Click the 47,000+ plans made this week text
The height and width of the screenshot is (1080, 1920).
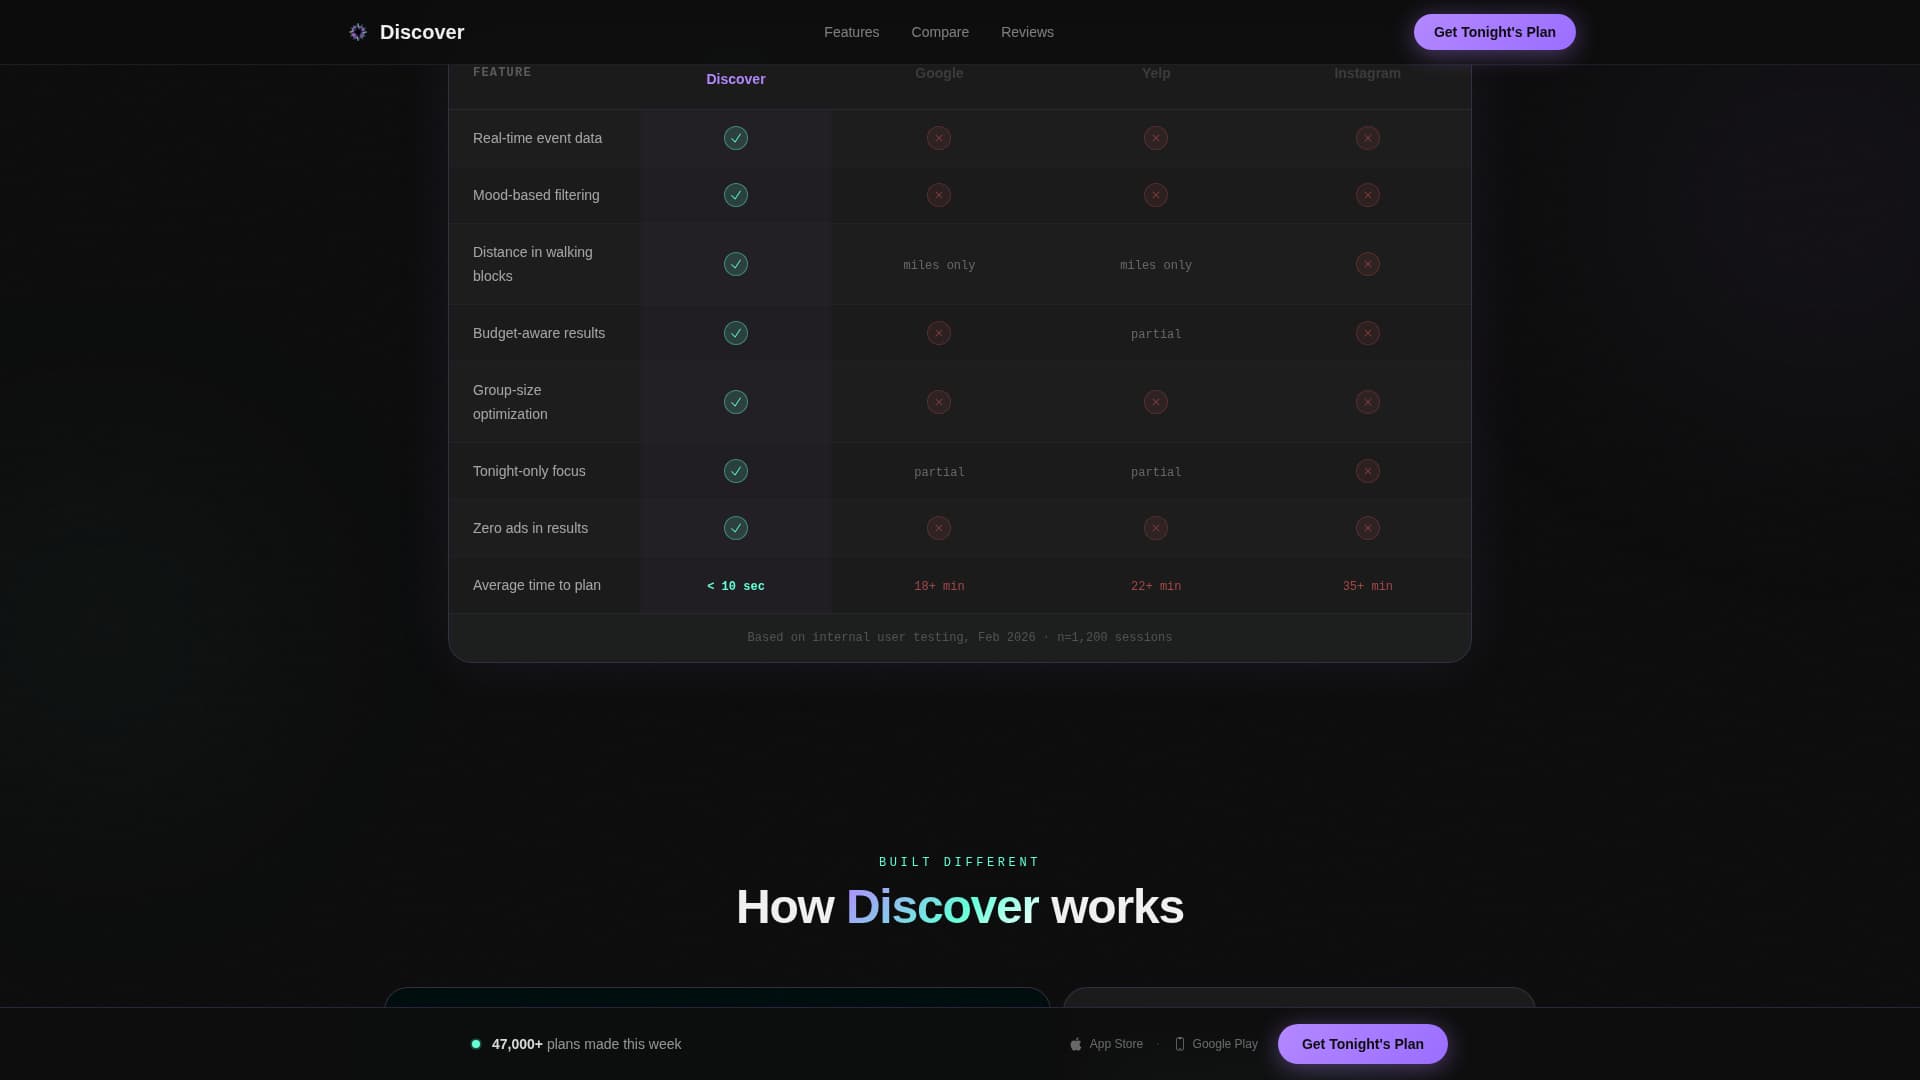[586, 1044]
